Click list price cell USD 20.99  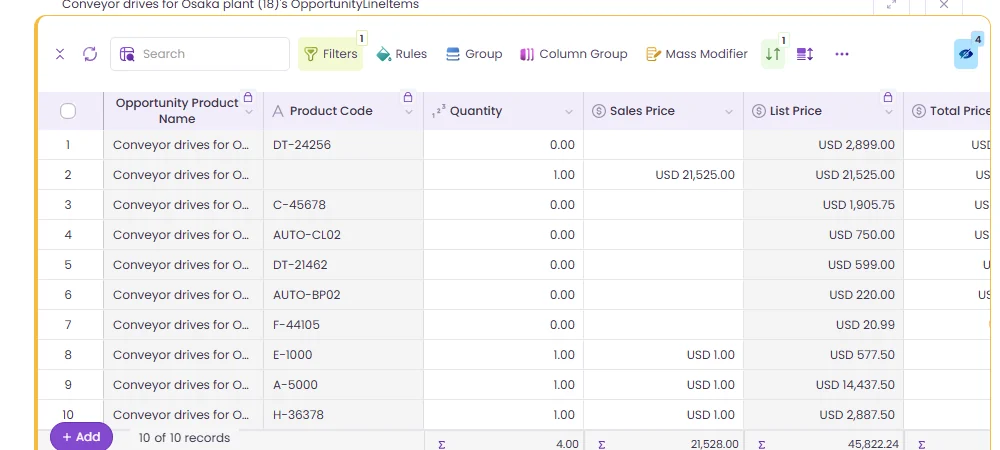coord(823,324)
